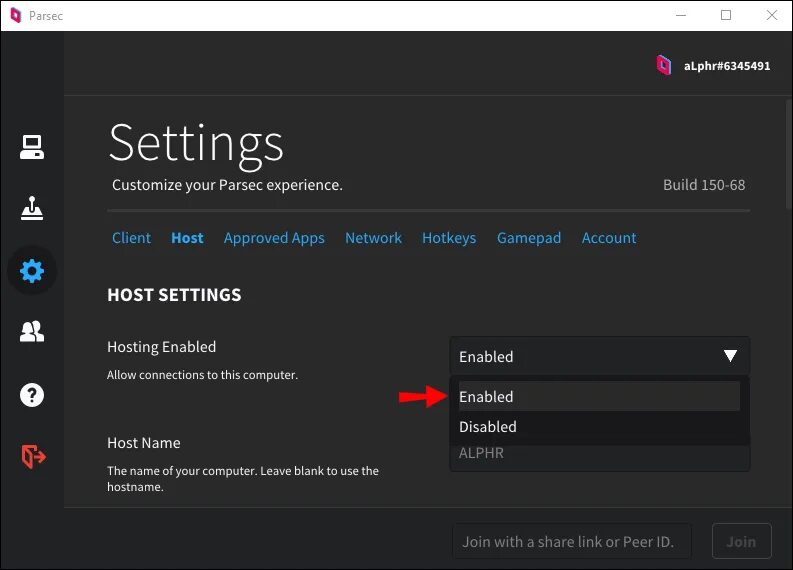The width and height of the screenshot is (793, 570).
Task: Click the red Log out icon
Action: [32, 456]
